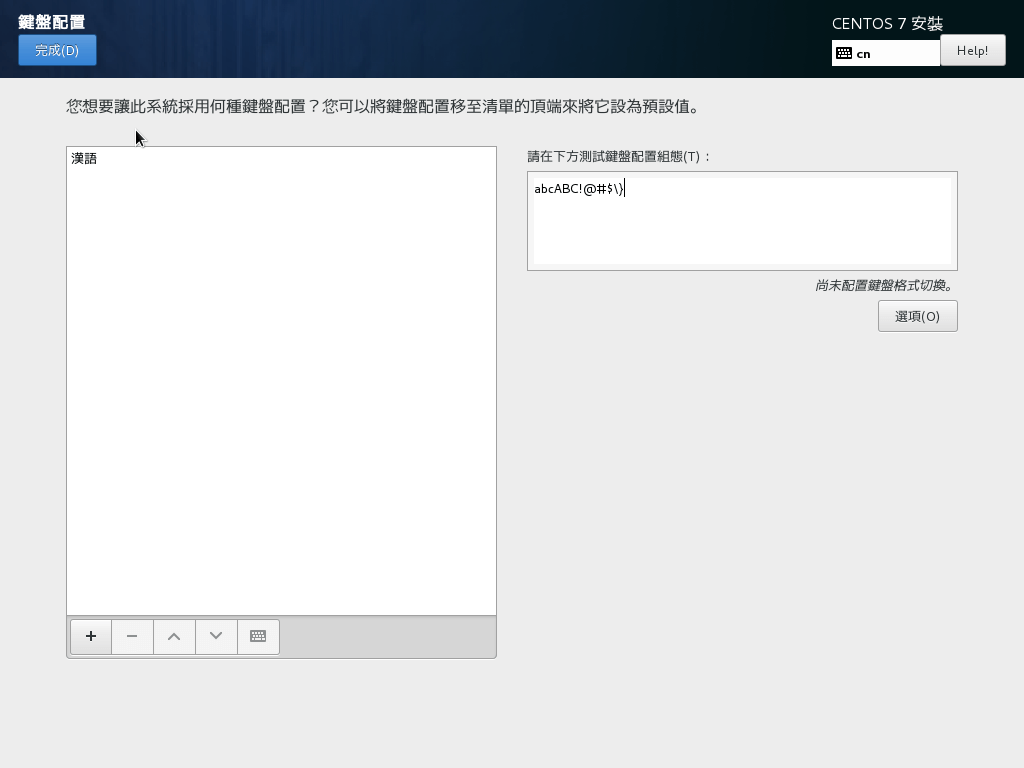Click the 尚未配置鍵盤格式切換 status text
Image resolution: width=1024 pixels, height=768 pixels.
884,286
